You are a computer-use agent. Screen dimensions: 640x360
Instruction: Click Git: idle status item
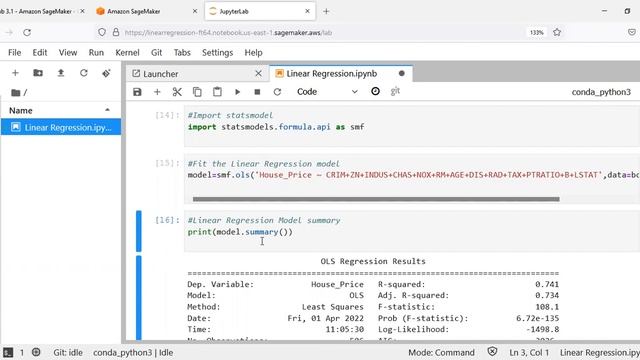tap(68, 353)
